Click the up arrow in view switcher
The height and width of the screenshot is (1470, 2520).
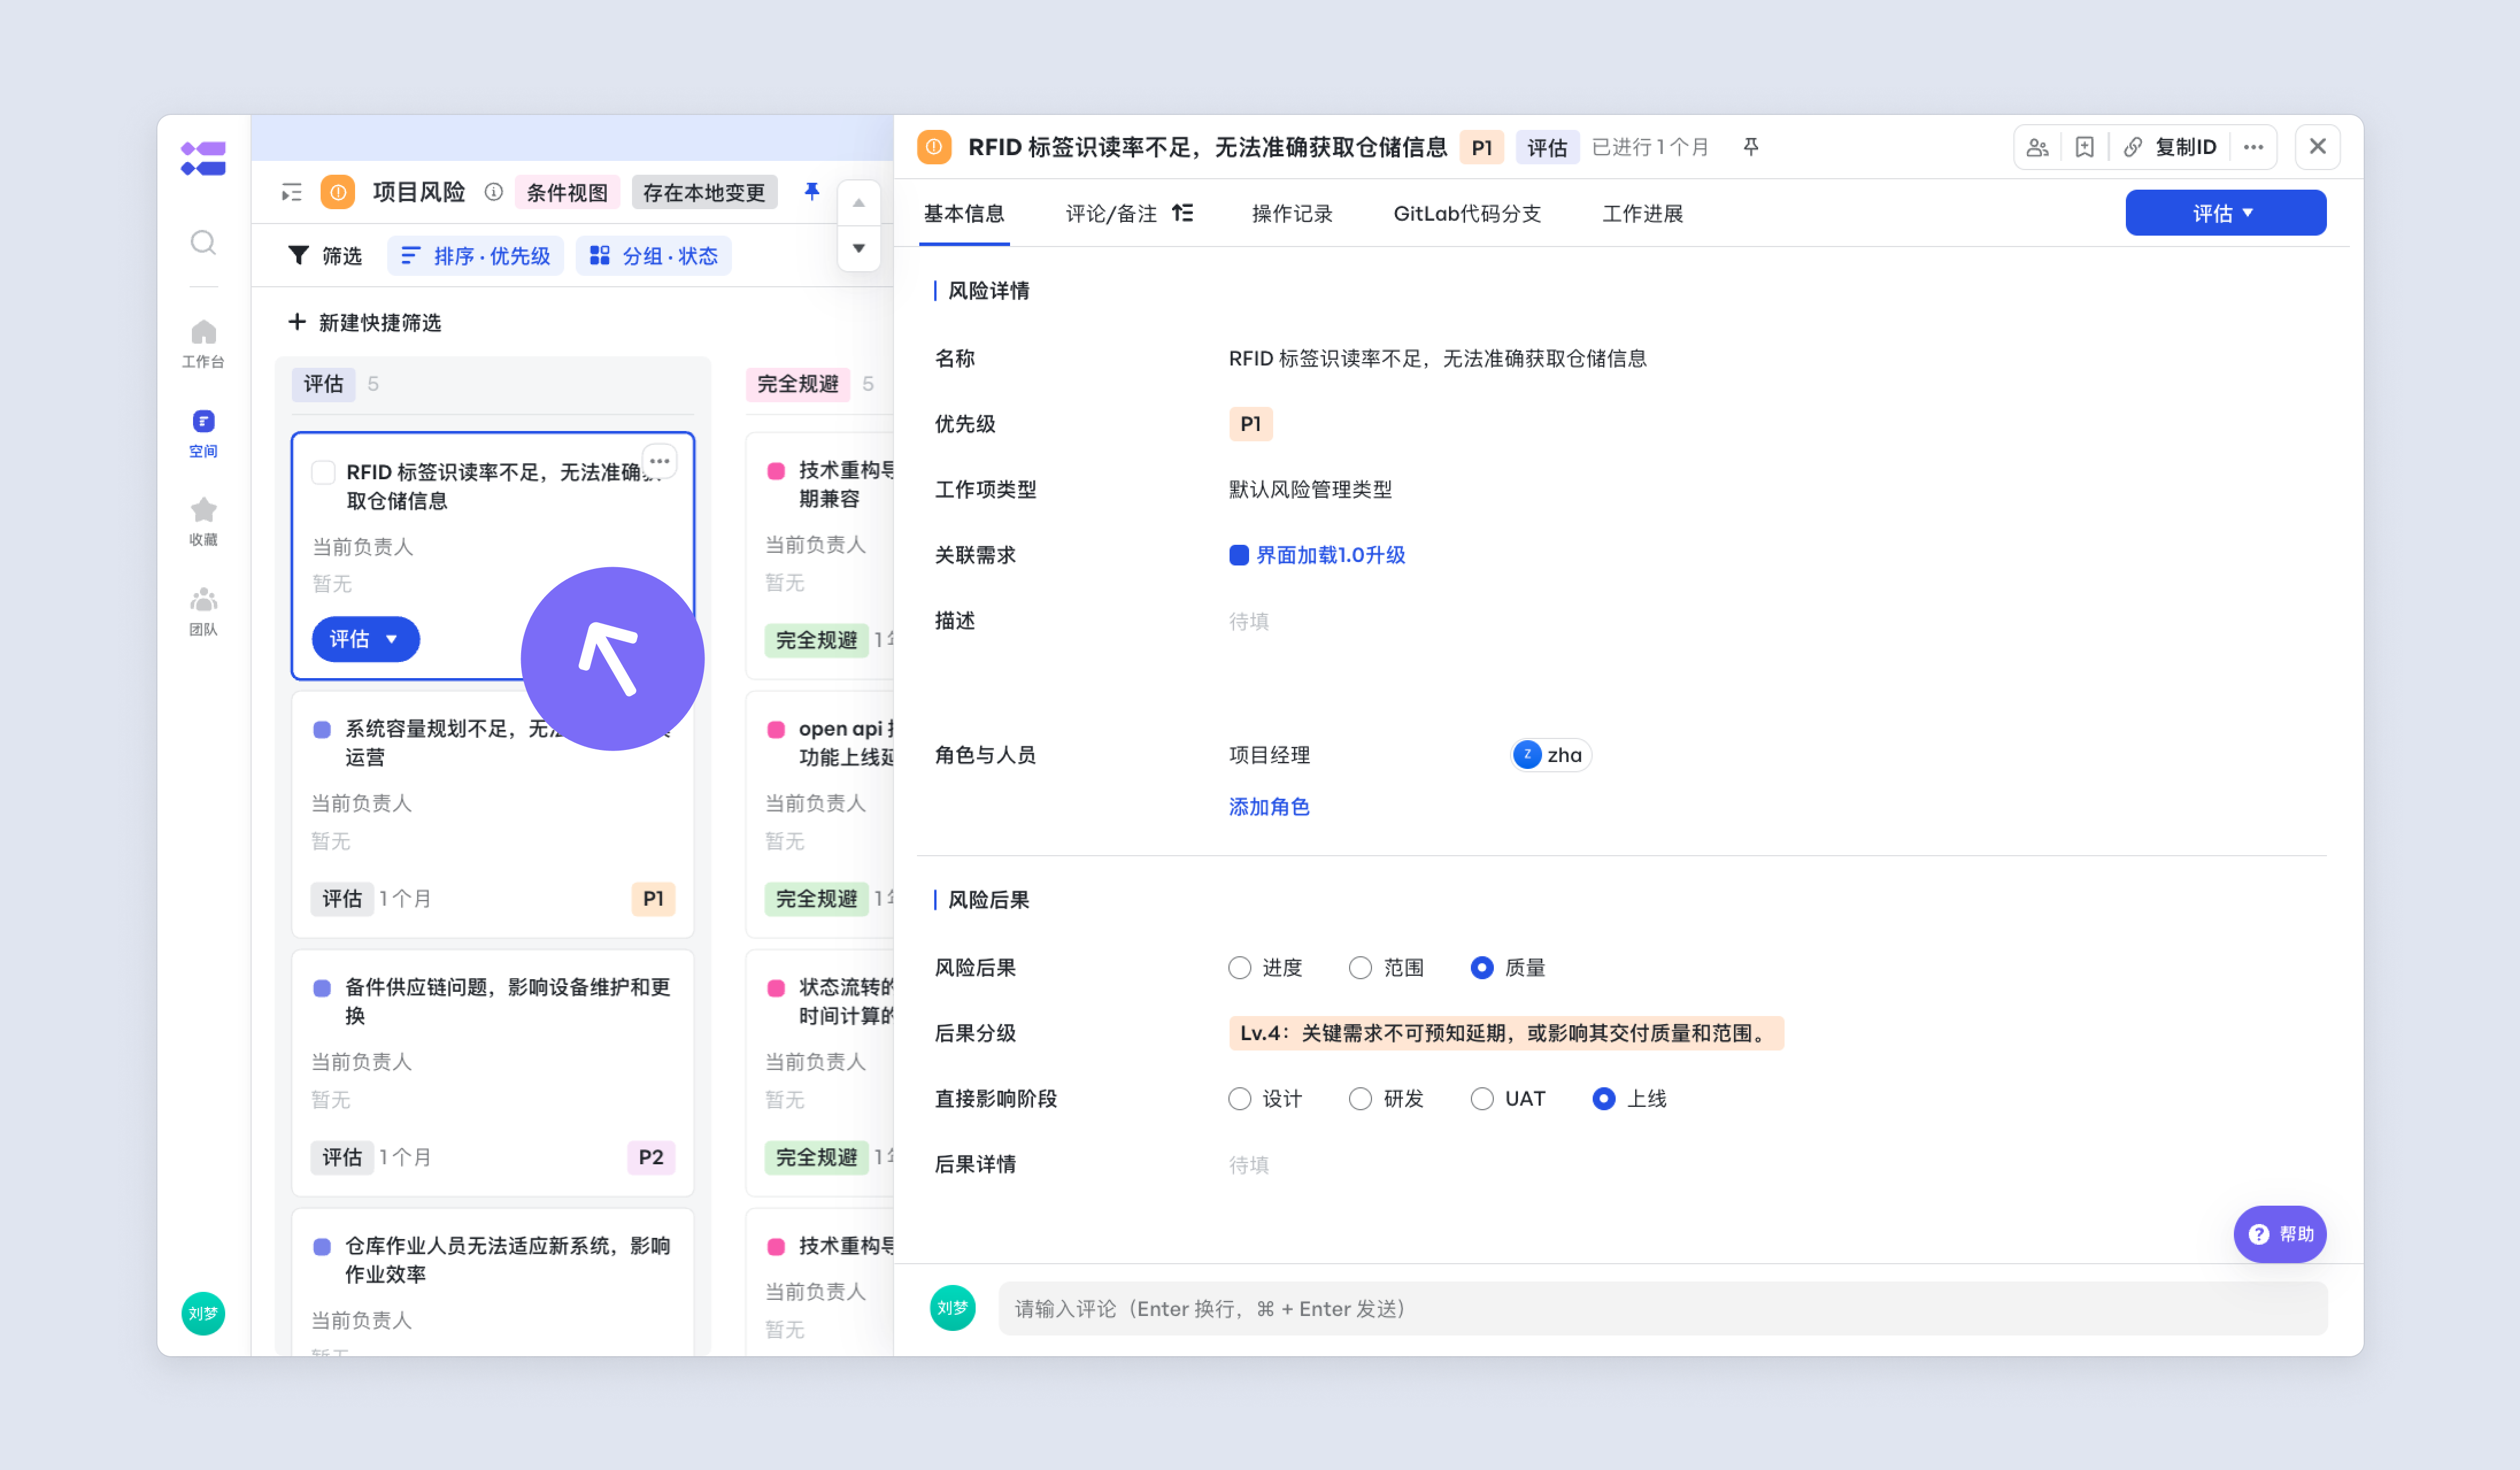858,203
